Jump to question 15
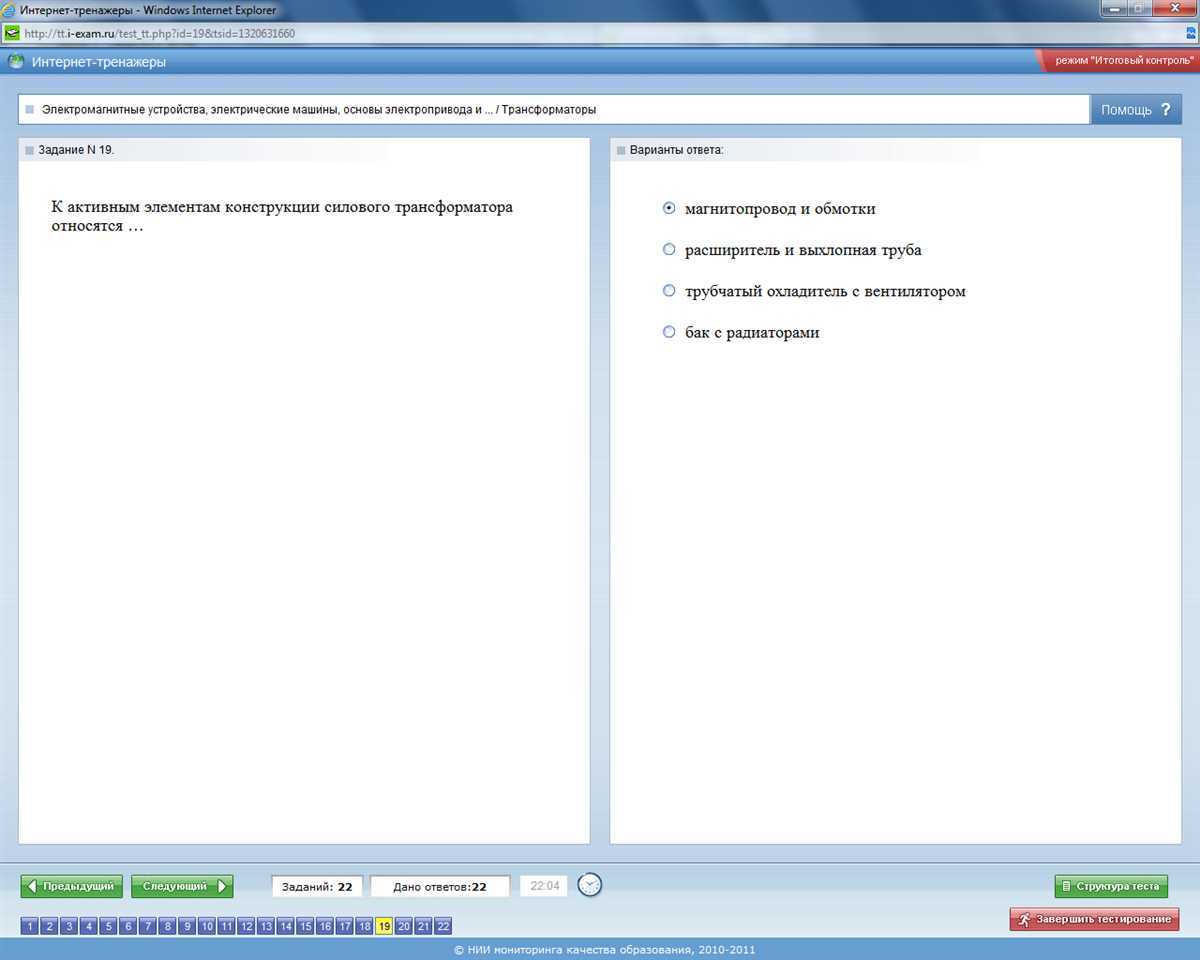Screen dimensions: 1200x960 coord(305,926)
